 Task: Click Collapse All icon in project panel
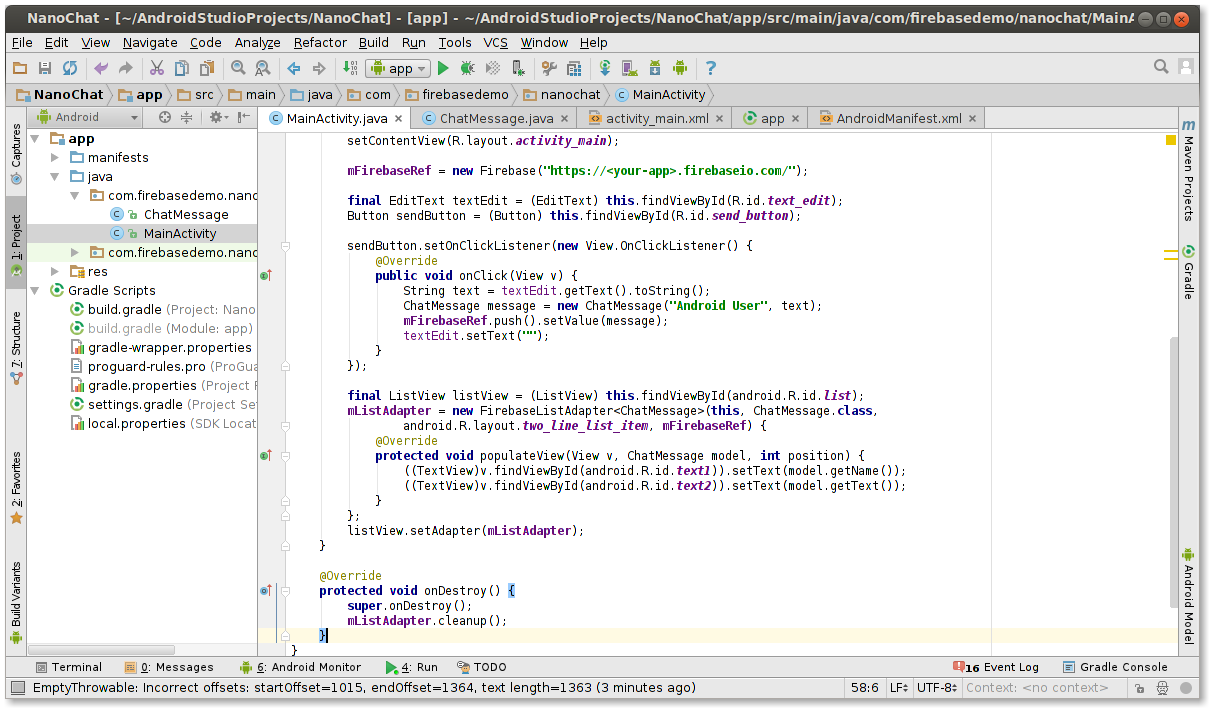tap(186, 117)
